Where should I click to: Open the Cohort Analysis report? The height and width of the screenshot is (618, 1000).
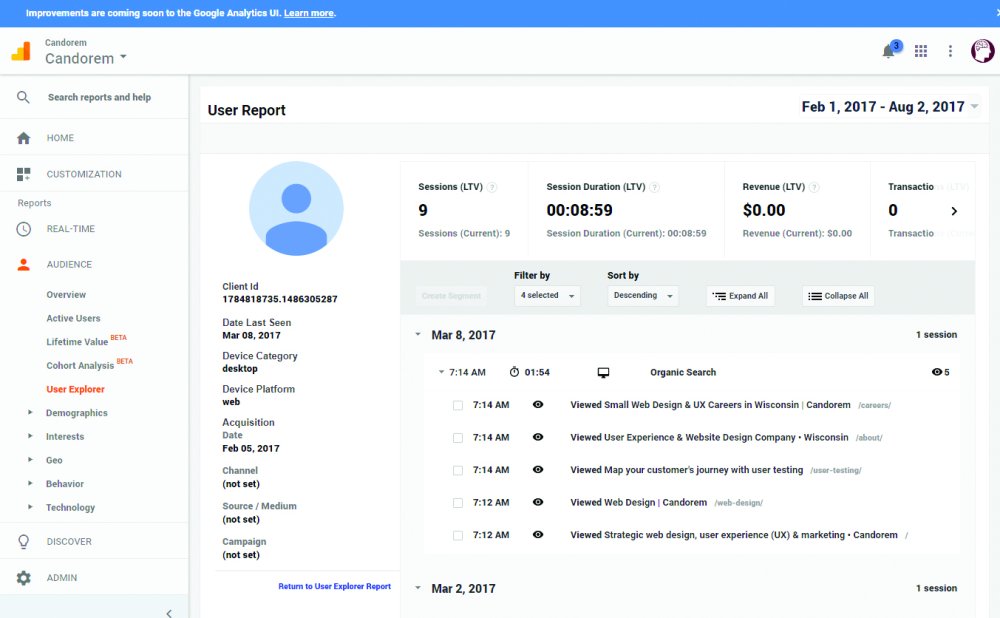pos(80,365)
